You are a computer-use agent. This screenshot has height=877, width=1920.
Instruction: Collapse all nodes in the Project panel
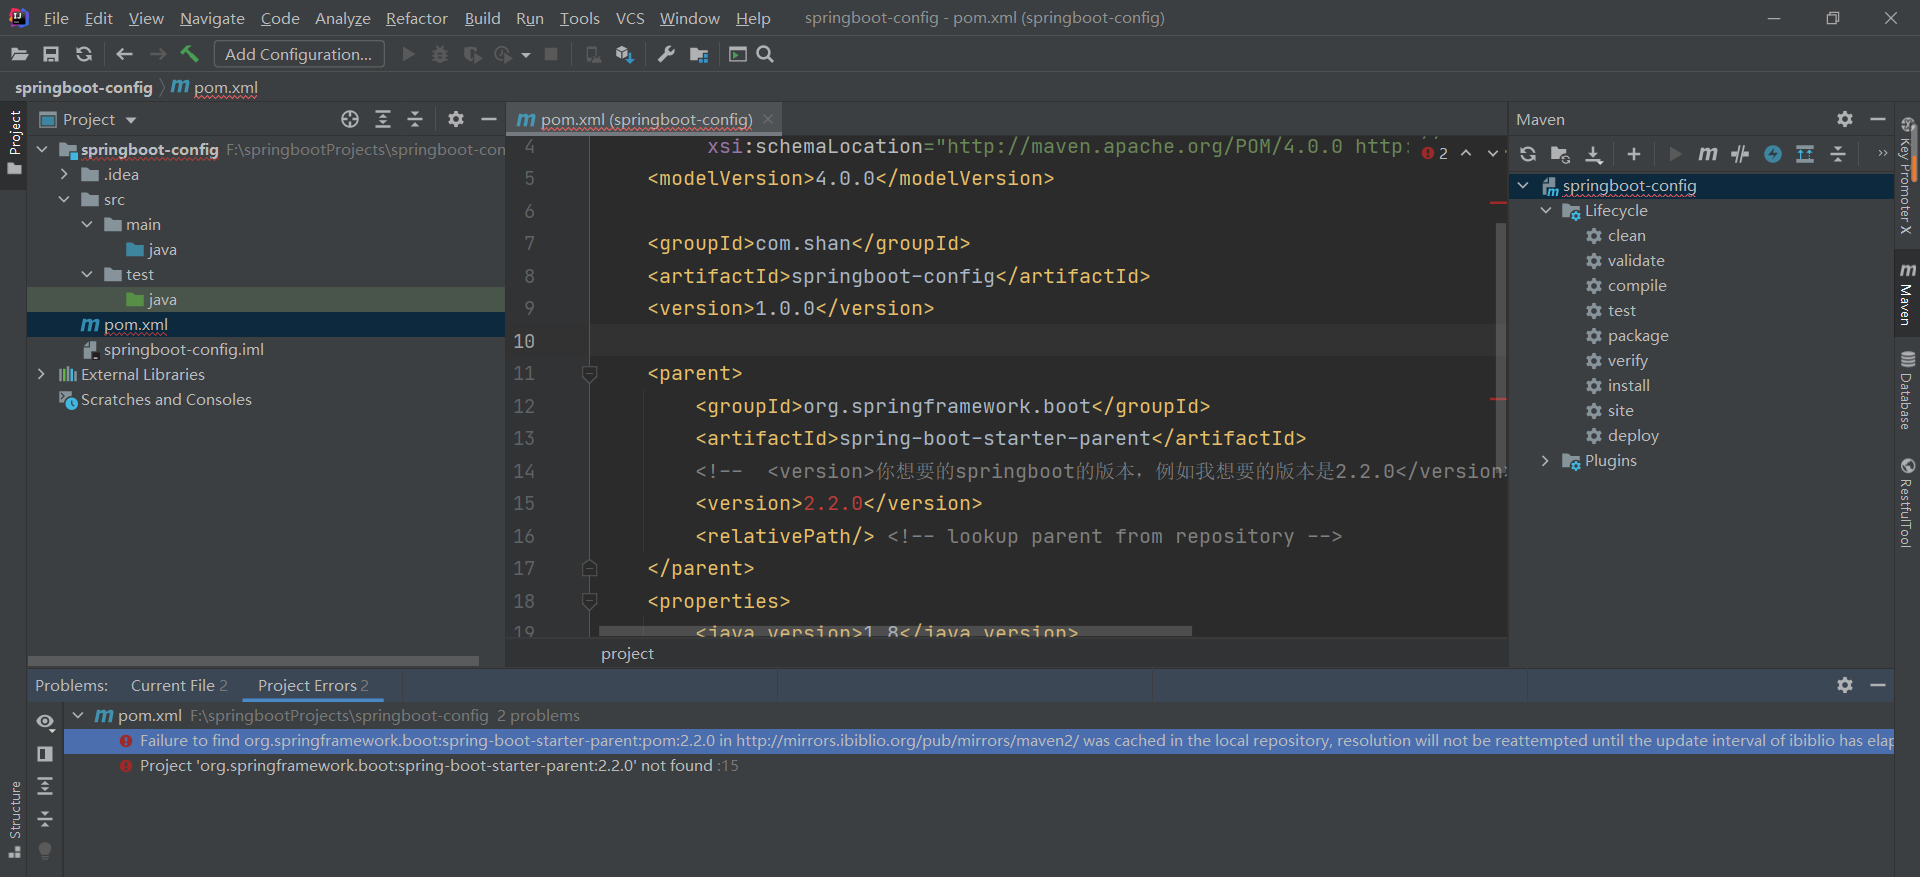(x=415, y=119)
